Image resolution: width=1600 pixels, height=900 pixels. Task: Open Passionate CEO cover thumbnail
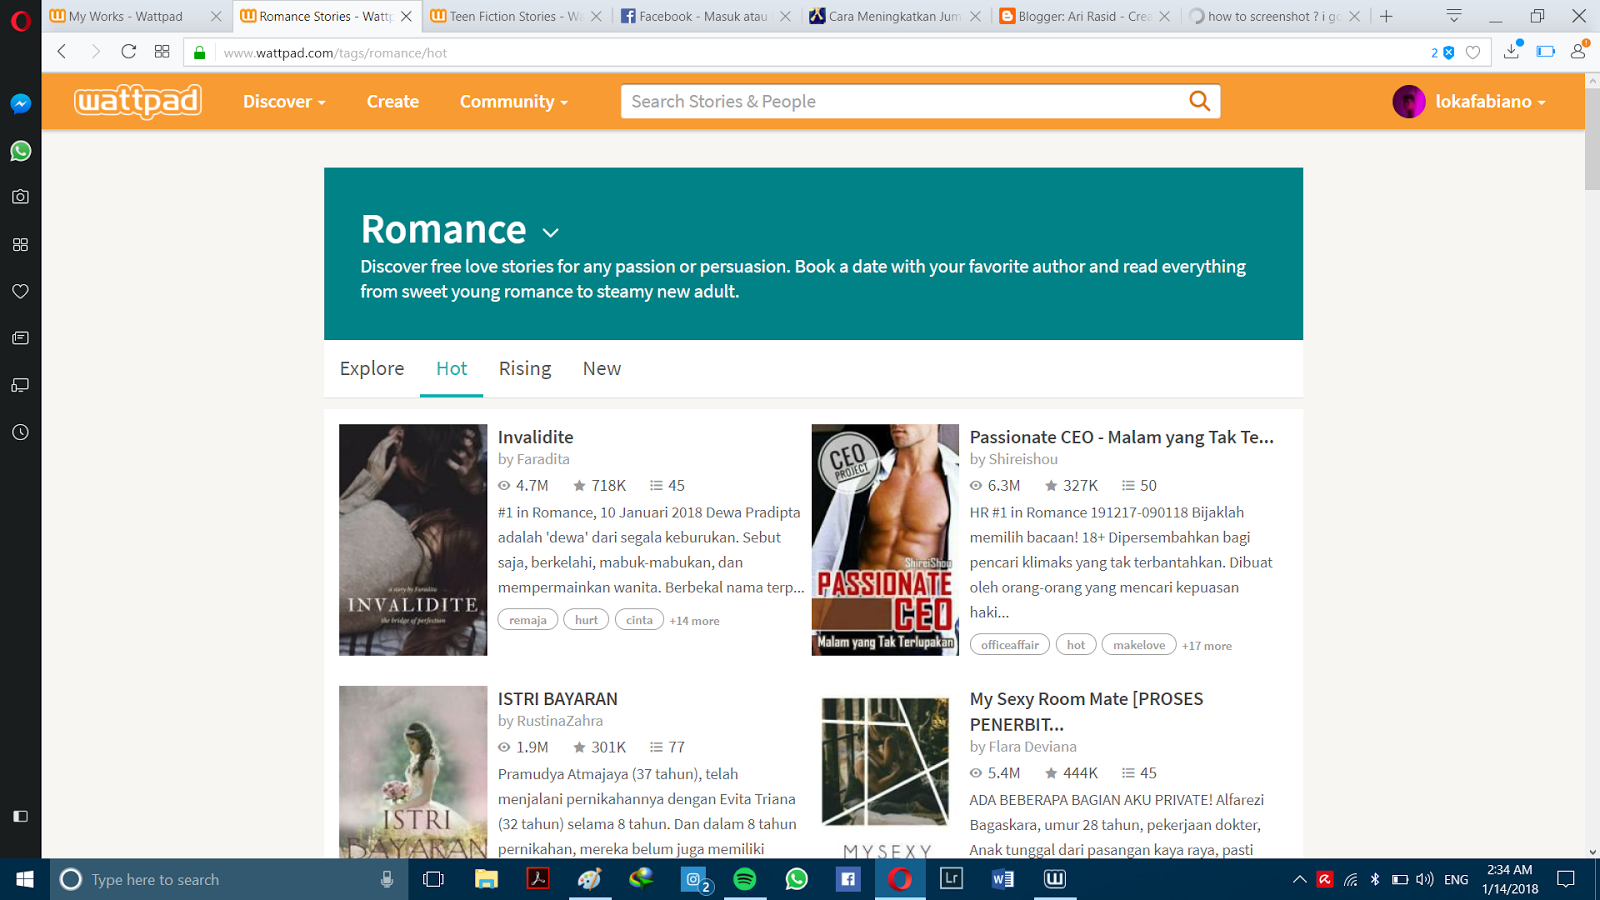coord(885,540)
